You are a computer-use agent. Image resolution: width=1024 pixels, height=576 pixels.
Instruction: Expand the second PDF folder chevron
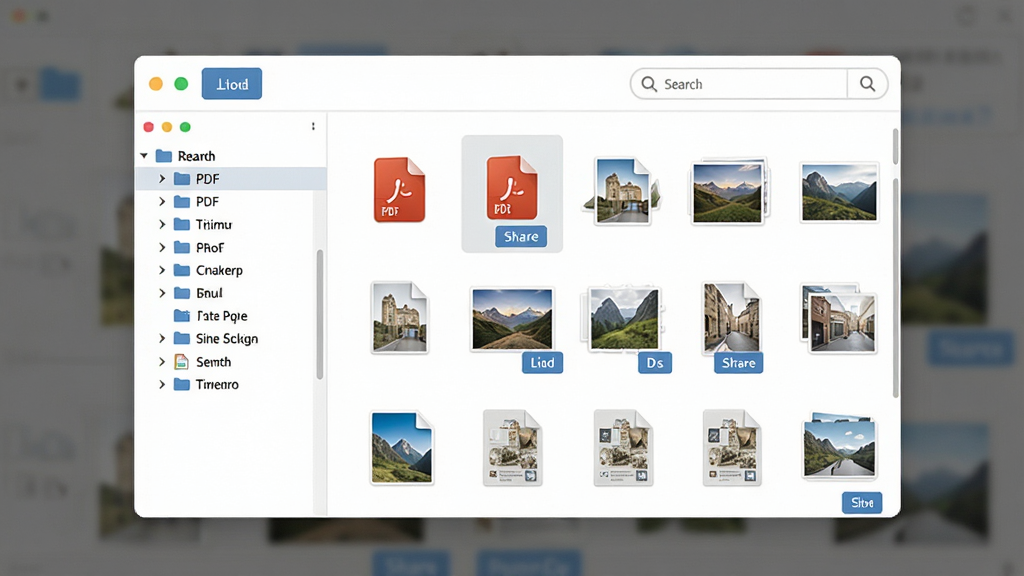point(162,202)
